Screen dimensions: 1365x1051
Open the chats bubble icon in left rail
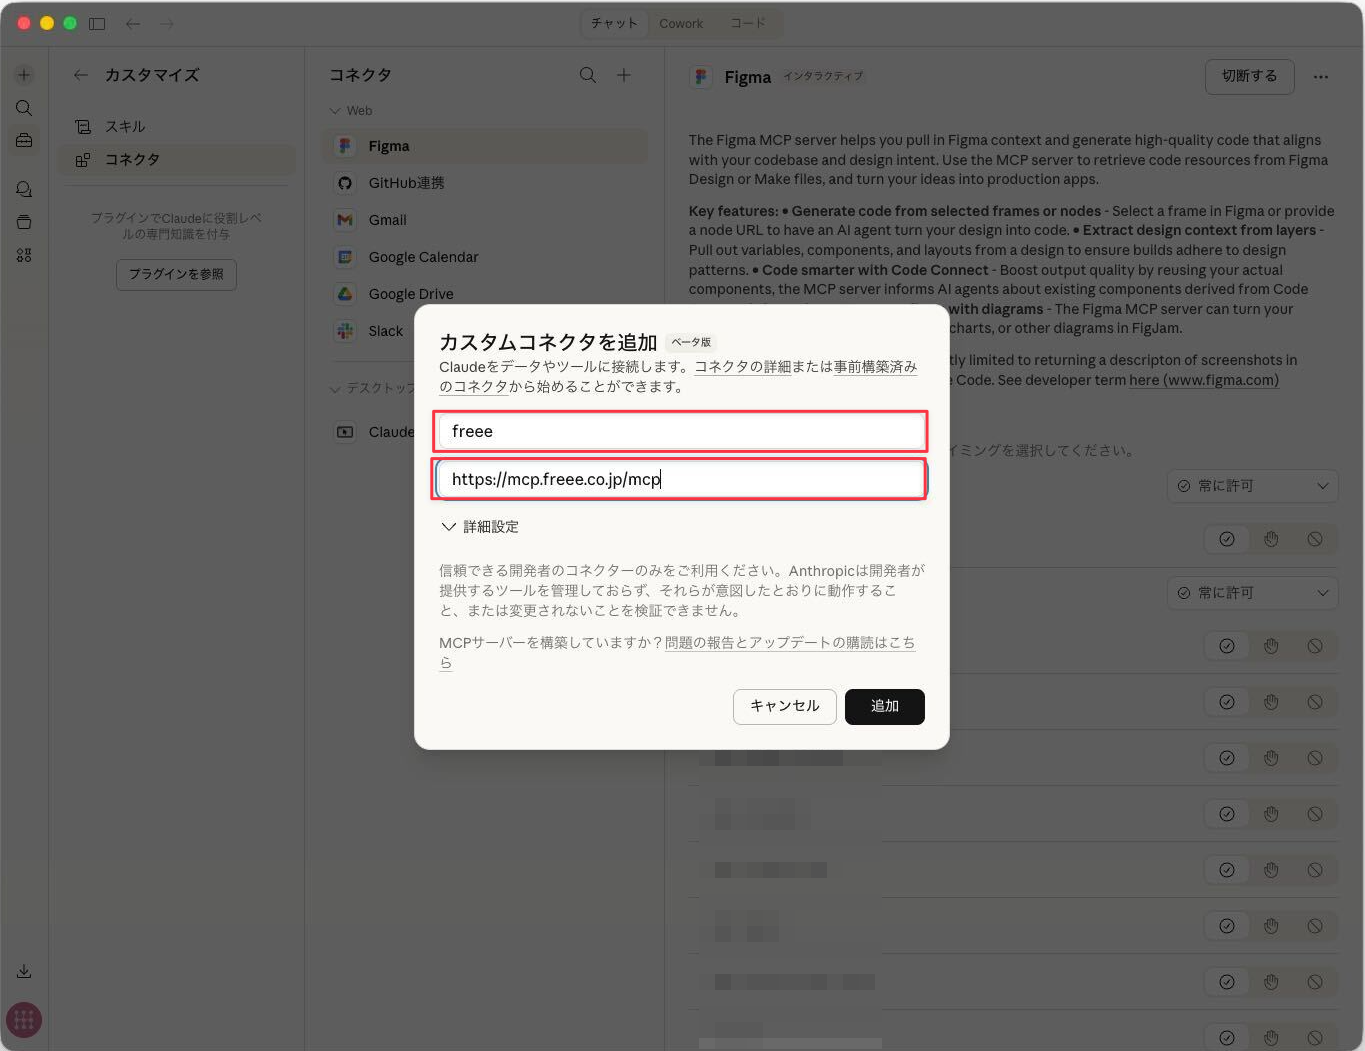[24, 189]
